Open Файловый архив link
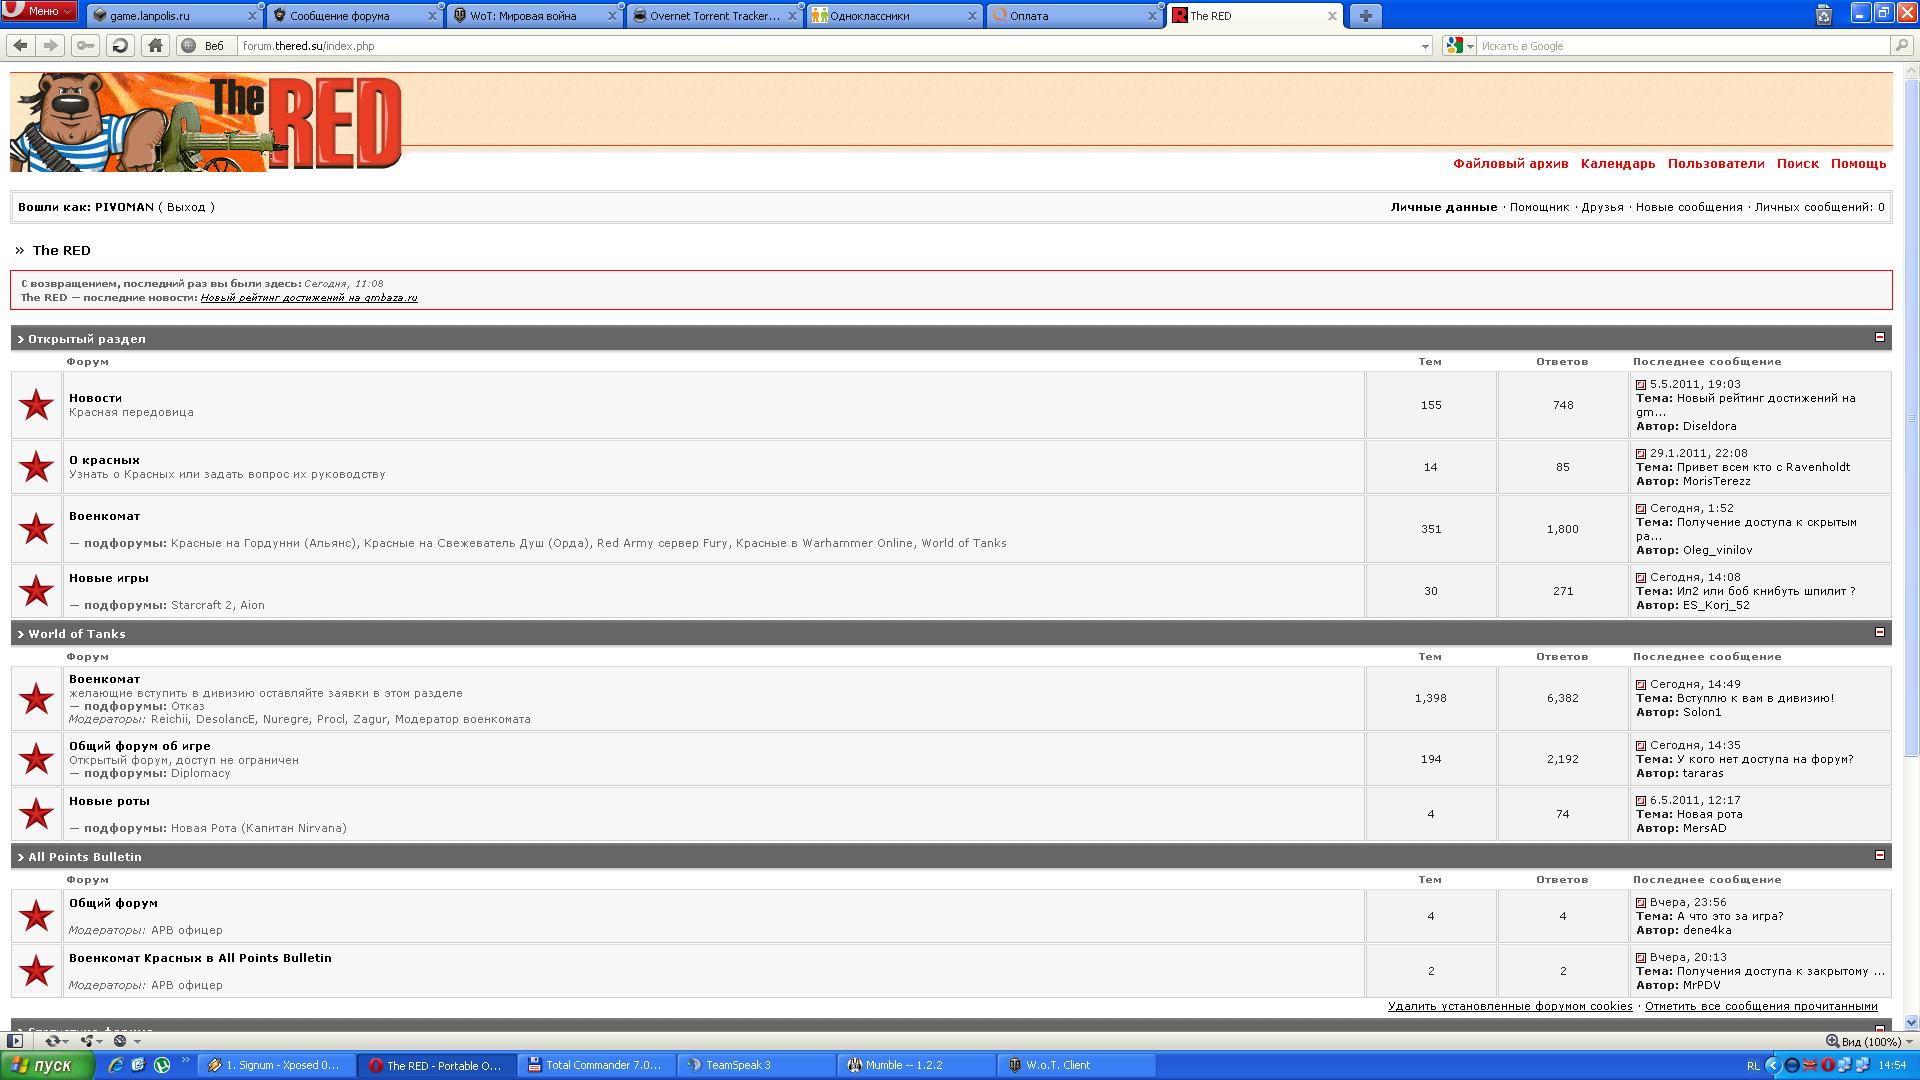 pyautogui.click(x=1510, y=164)
